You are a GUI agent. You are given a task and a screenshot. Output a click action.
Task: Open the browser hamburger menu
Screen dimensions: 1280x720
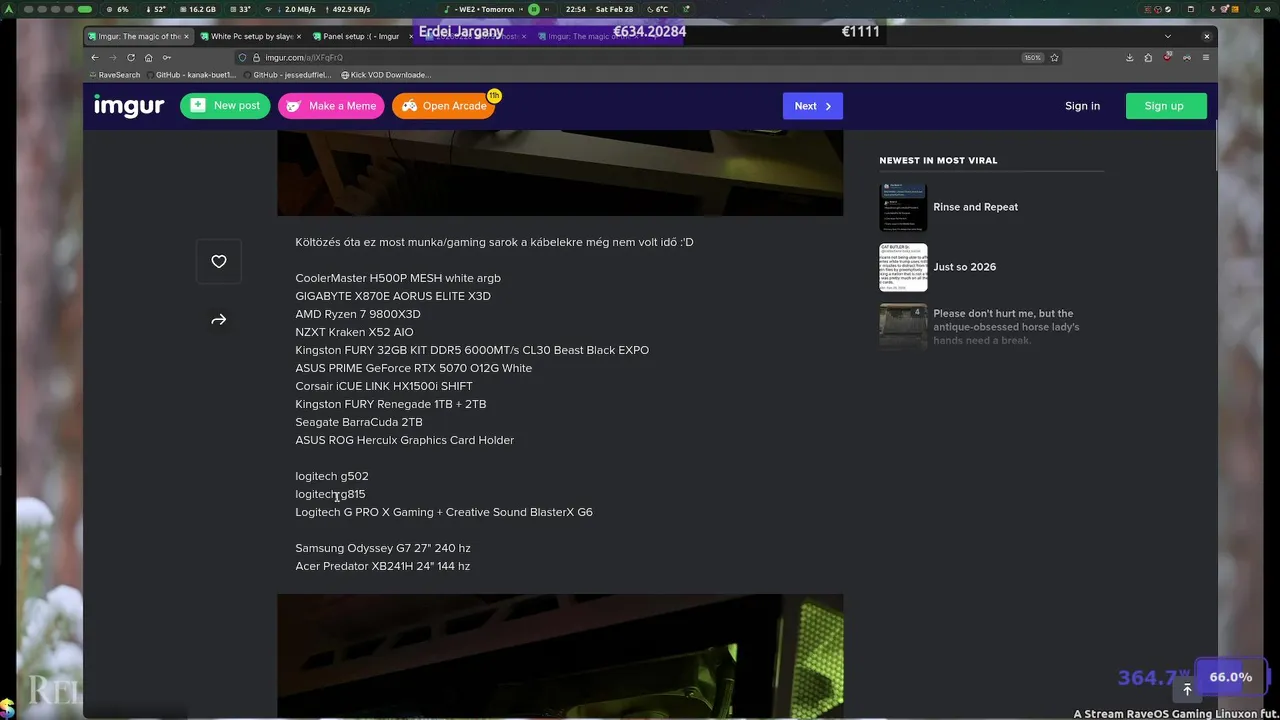pyautogui.click(x=1206, y=58)
